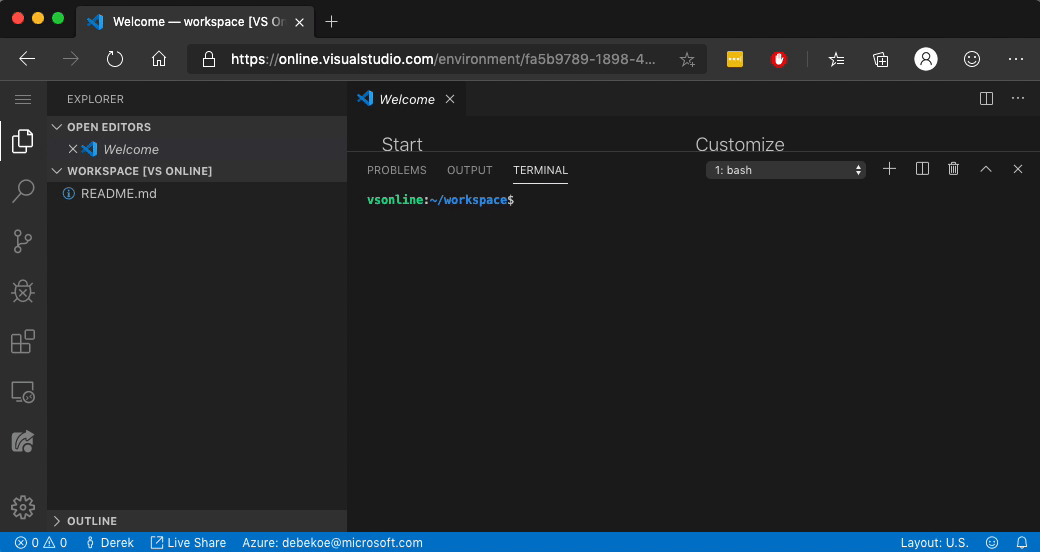1040x552 pixels.
Task: Open errors and warnings in status bar
Action: (x=41, y=543)
